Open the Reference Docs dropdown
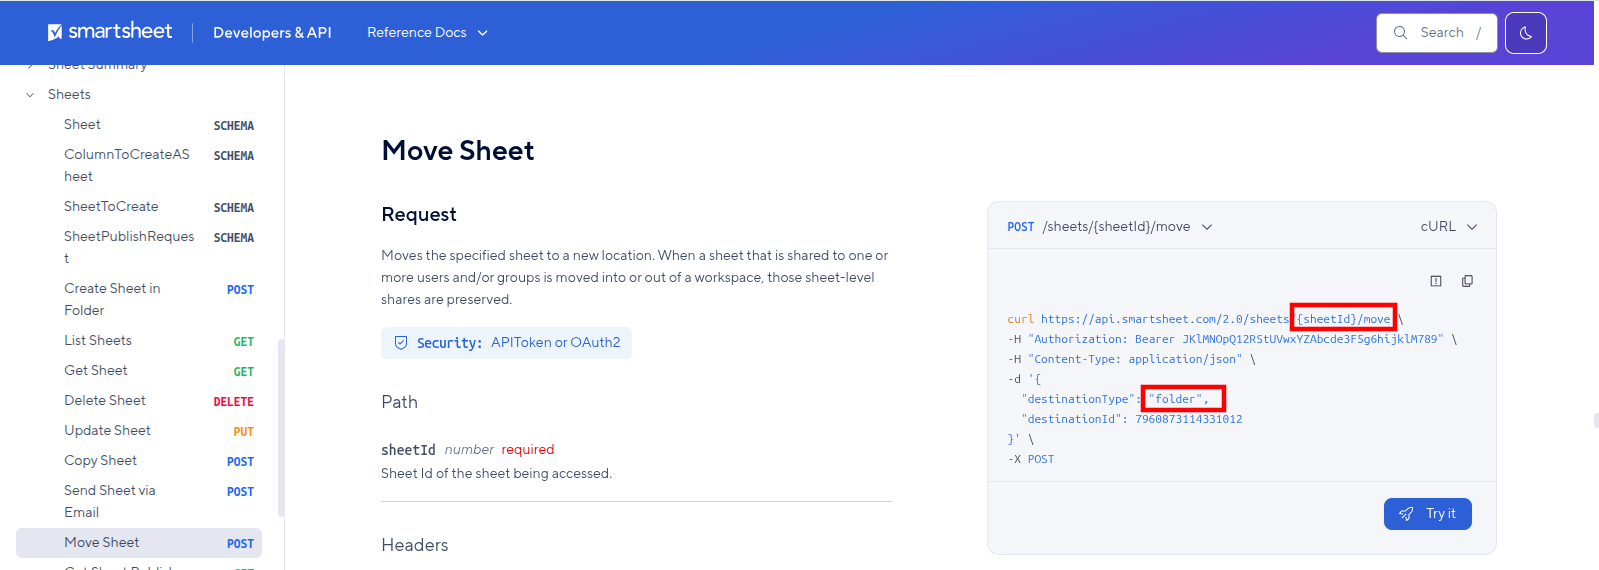This screenshot has height=570, width=1599. tap(427, 33)
